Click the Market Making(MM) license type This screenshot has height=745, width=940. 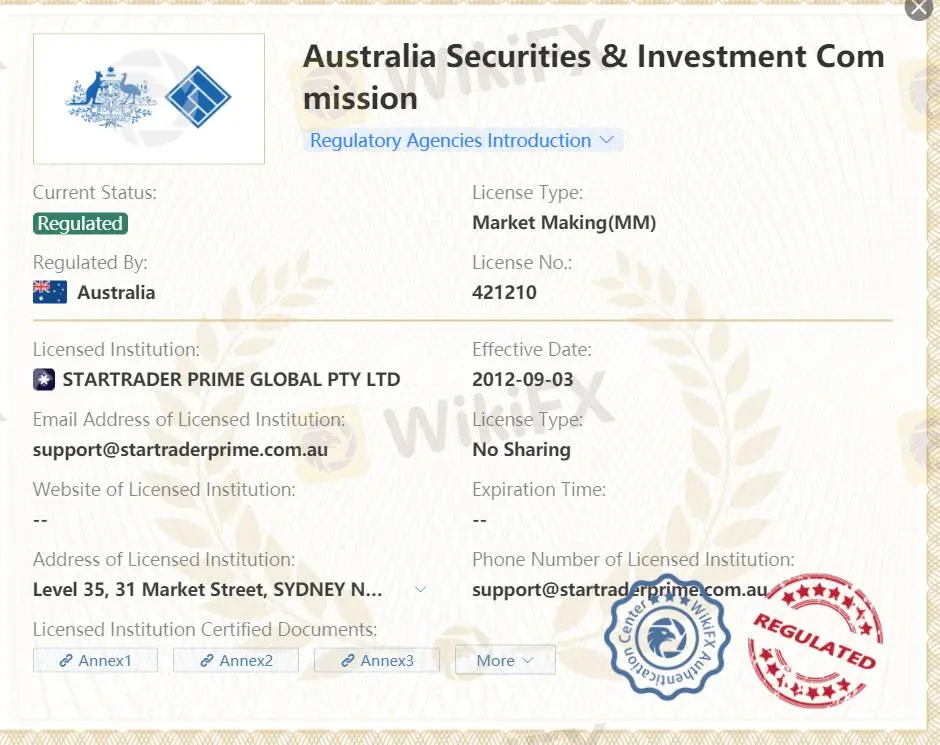click(x=564, y=223)
